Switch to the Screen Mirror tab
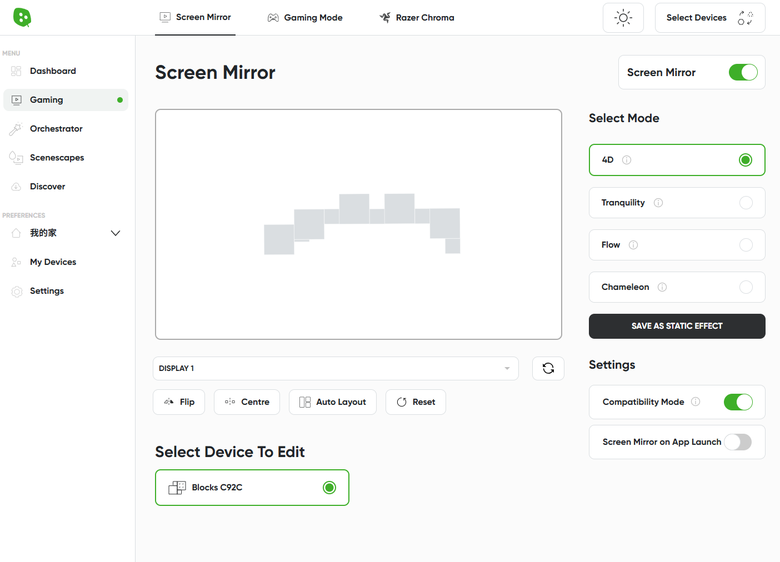Screen dimensions: 780x562 (x=195, y=17)
